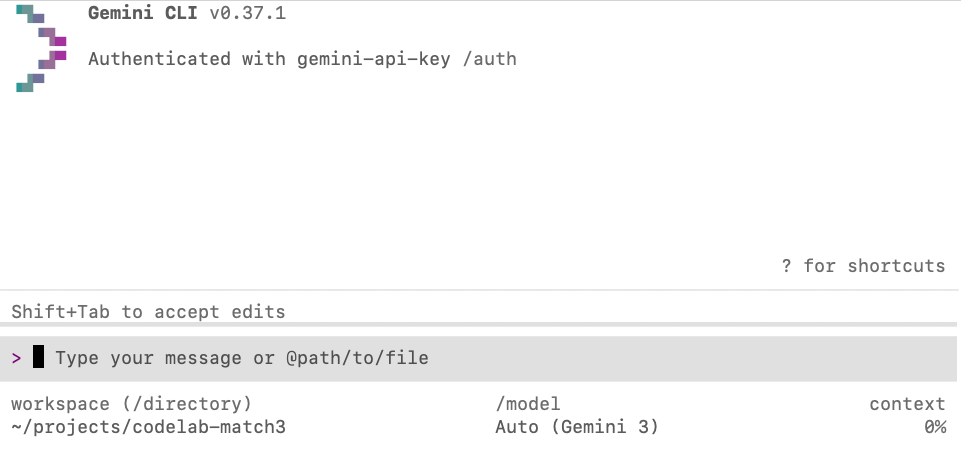Click the 0% context usage indicator
This screenshot has height=465, width=961.
click(x=934, y=427)
